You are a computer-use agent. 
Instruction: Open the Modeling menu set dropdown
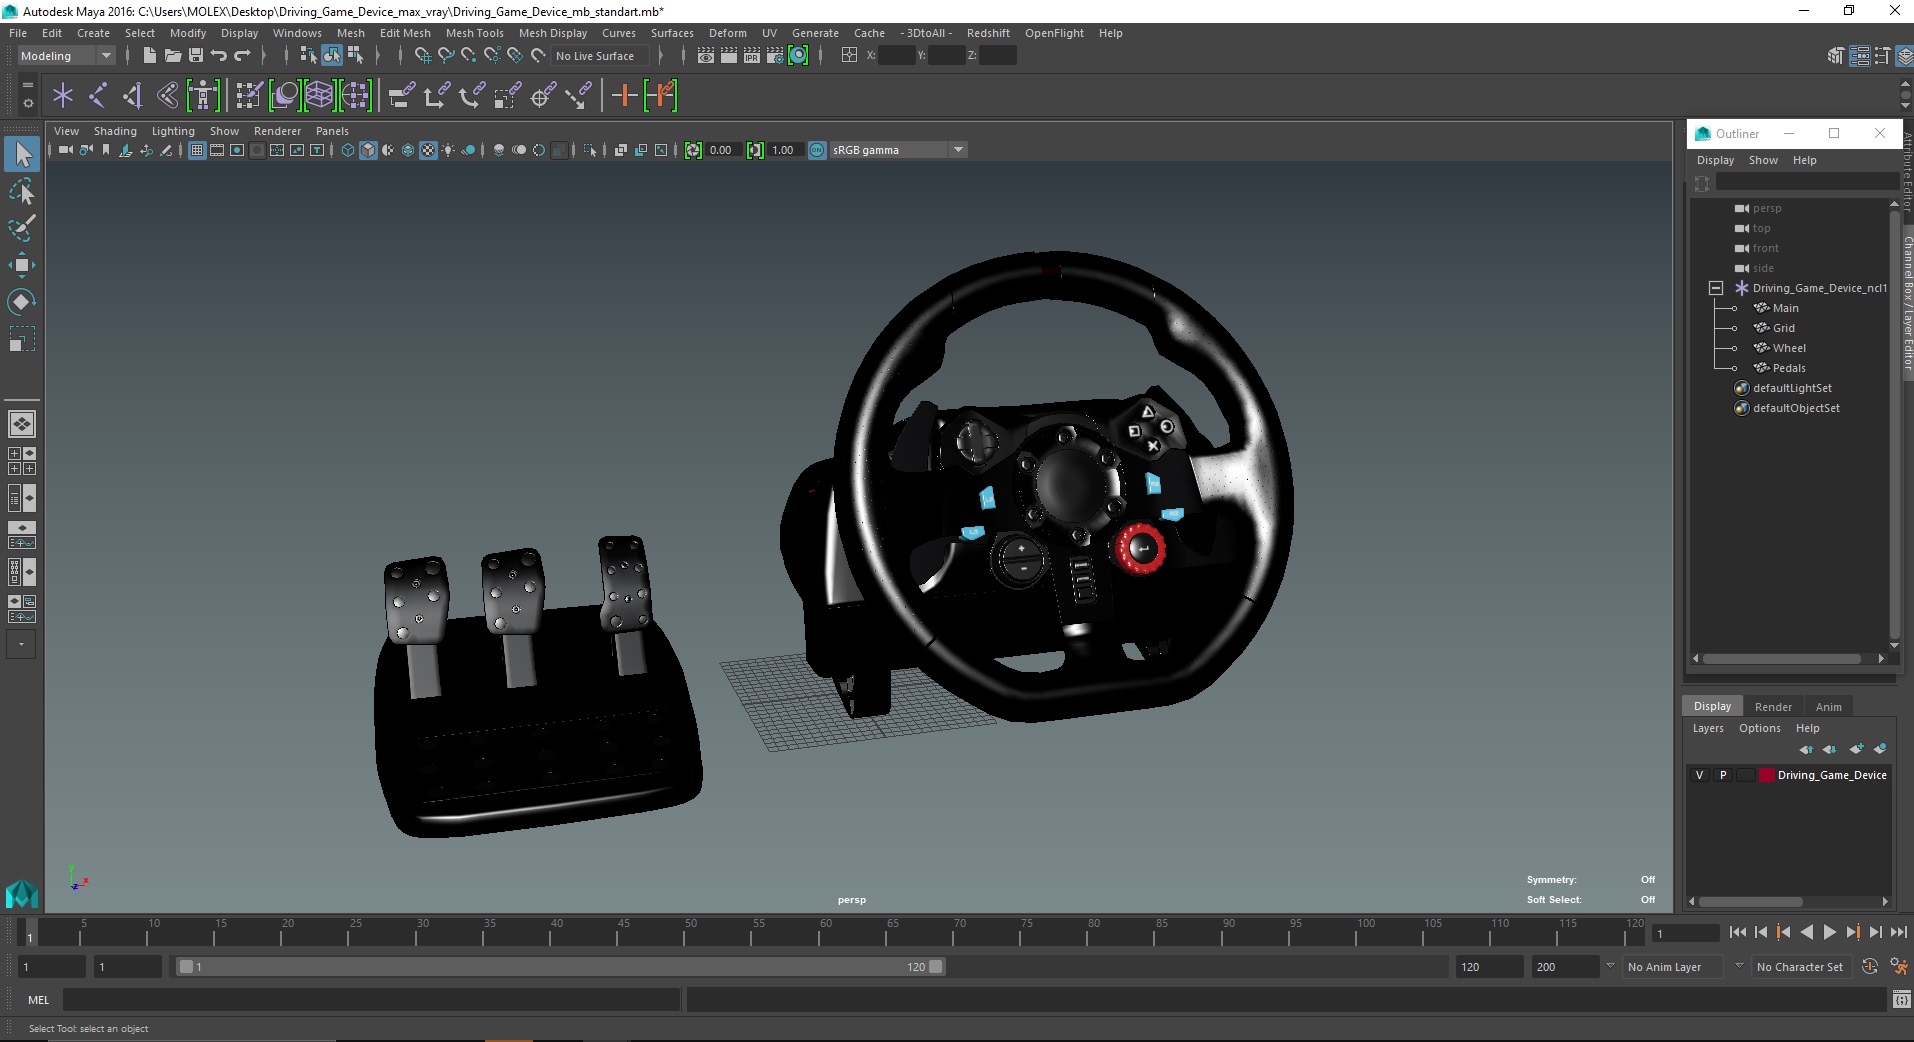click(66, 56)
